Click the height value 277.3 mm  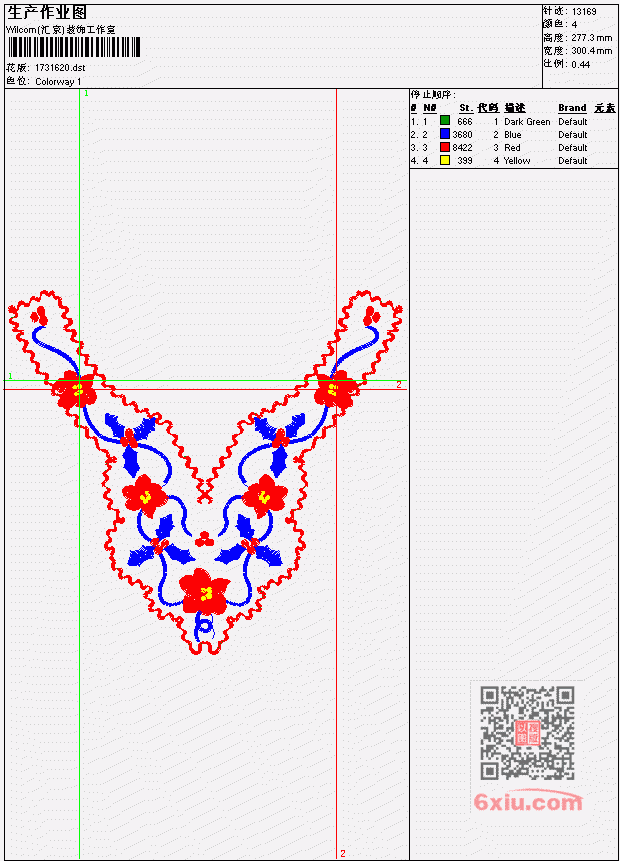pyautogui.click(x=591, y=38)
